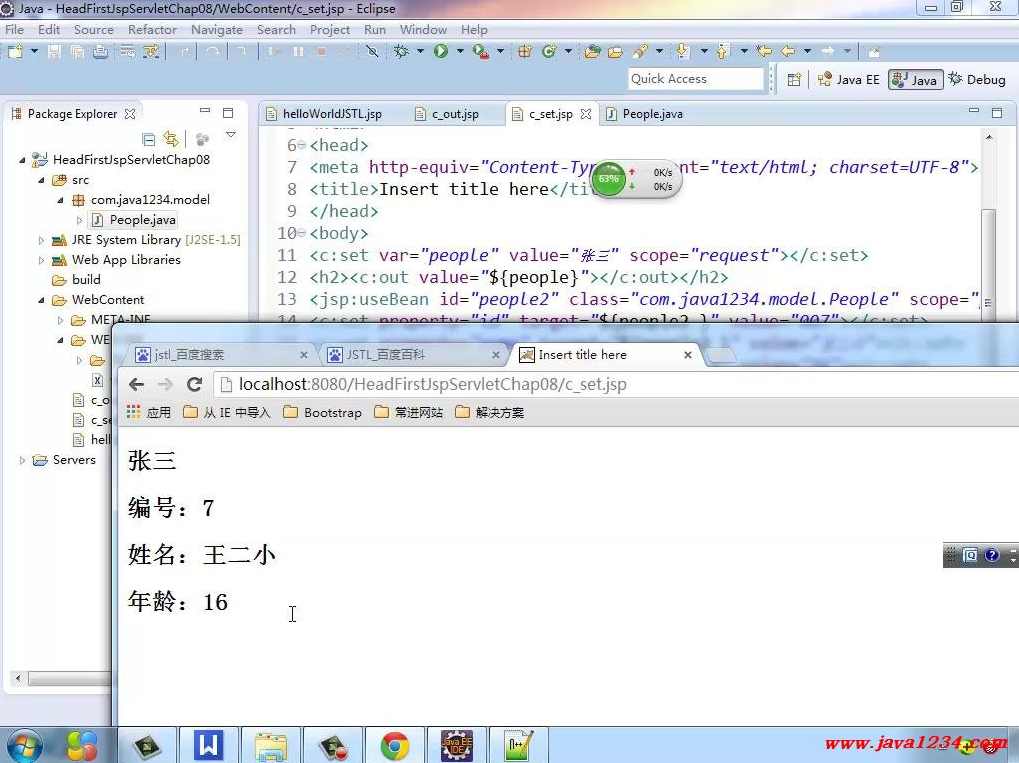1019x763 pixels.
Task: Save the current file using the Save icon
Action: [54, 51]
